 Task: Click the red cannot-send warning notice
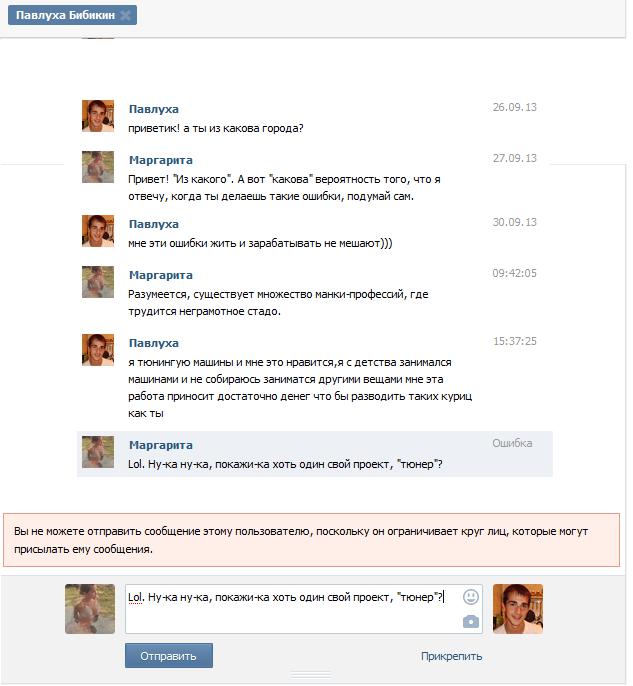click(x=311, y=541)
